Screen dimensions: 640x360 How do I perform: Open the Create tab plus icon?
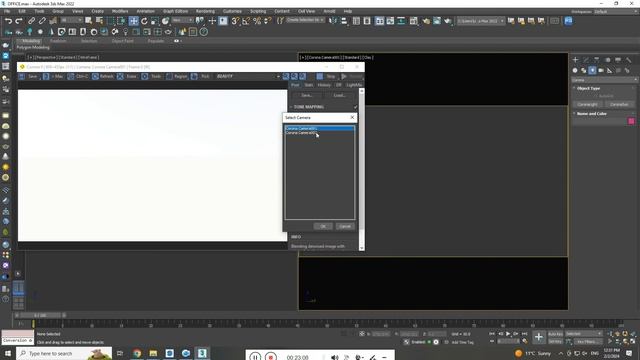click(576, 60)
